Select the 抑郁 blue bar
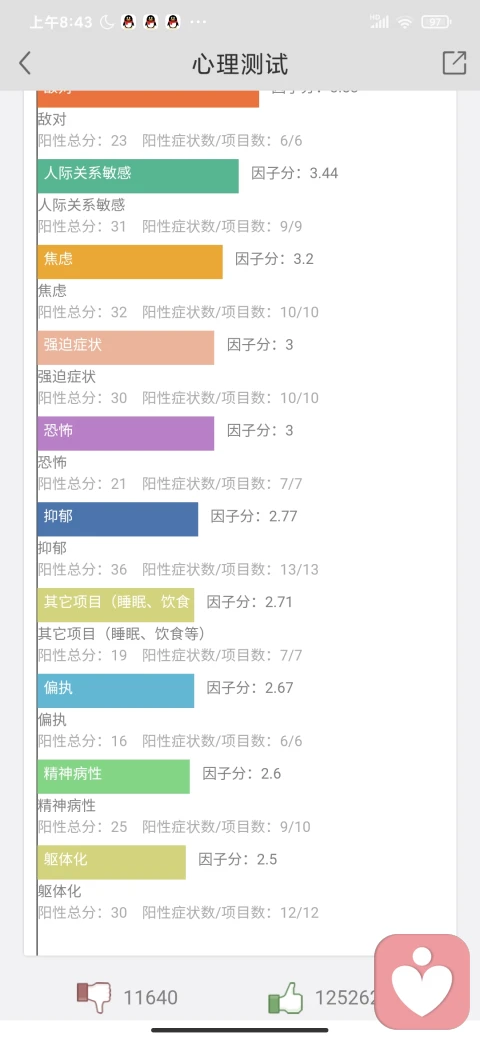This screenshot has width=480, height=1040. (118, 519)
